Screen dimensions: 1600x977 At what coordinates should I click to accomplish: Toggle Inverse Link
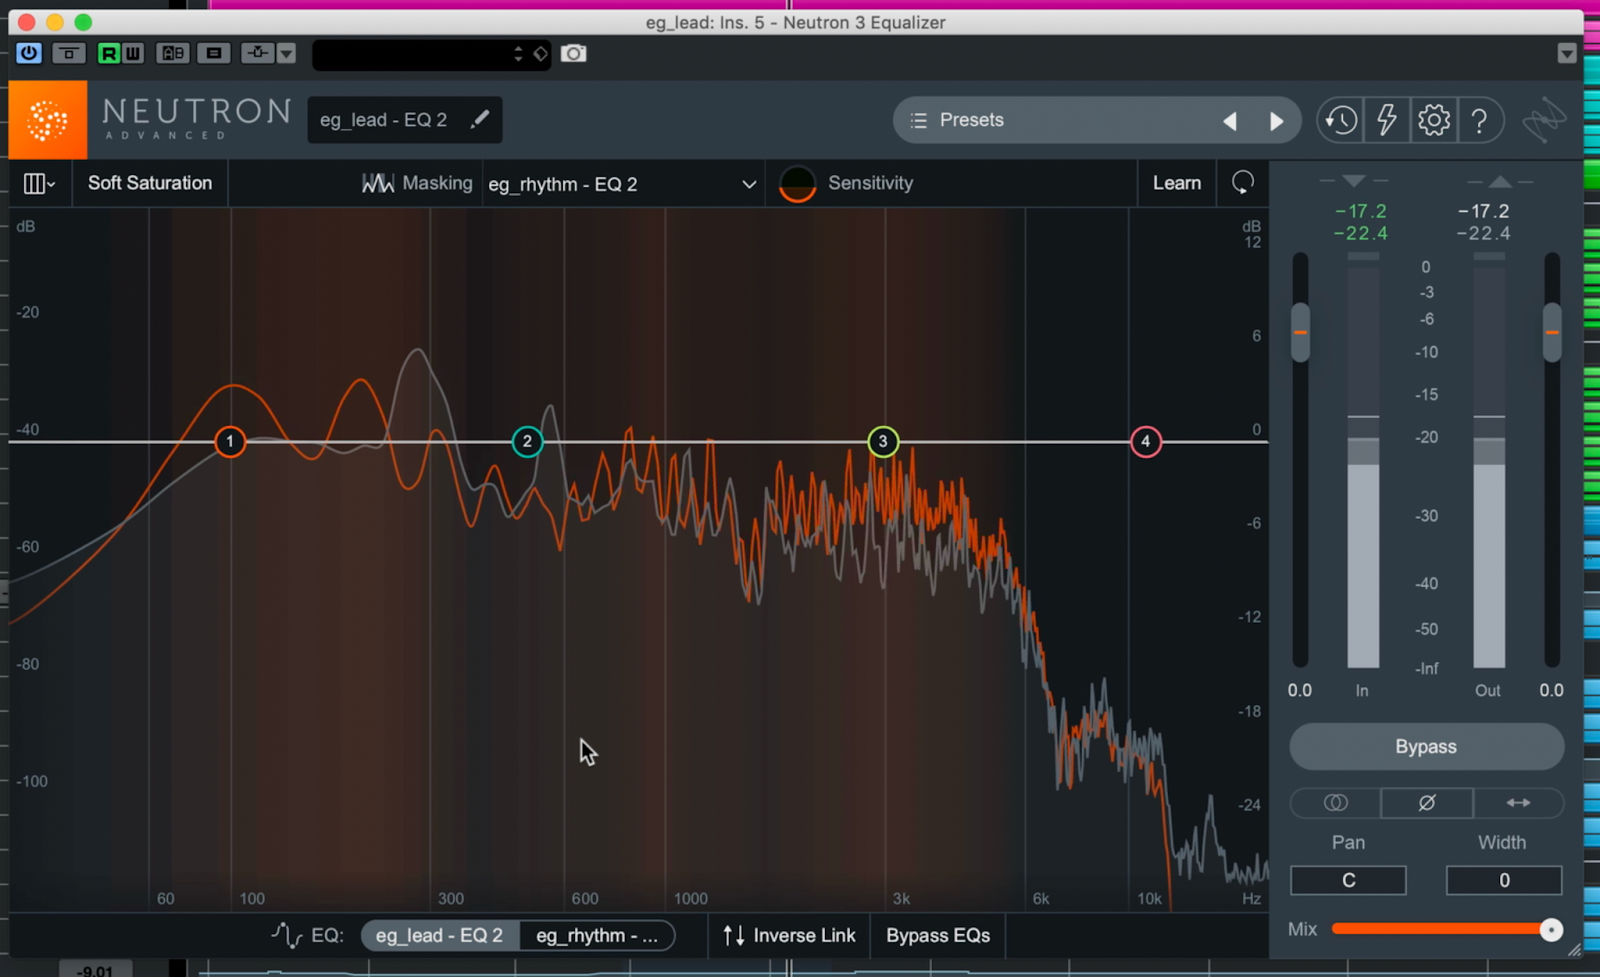point(789,936)
